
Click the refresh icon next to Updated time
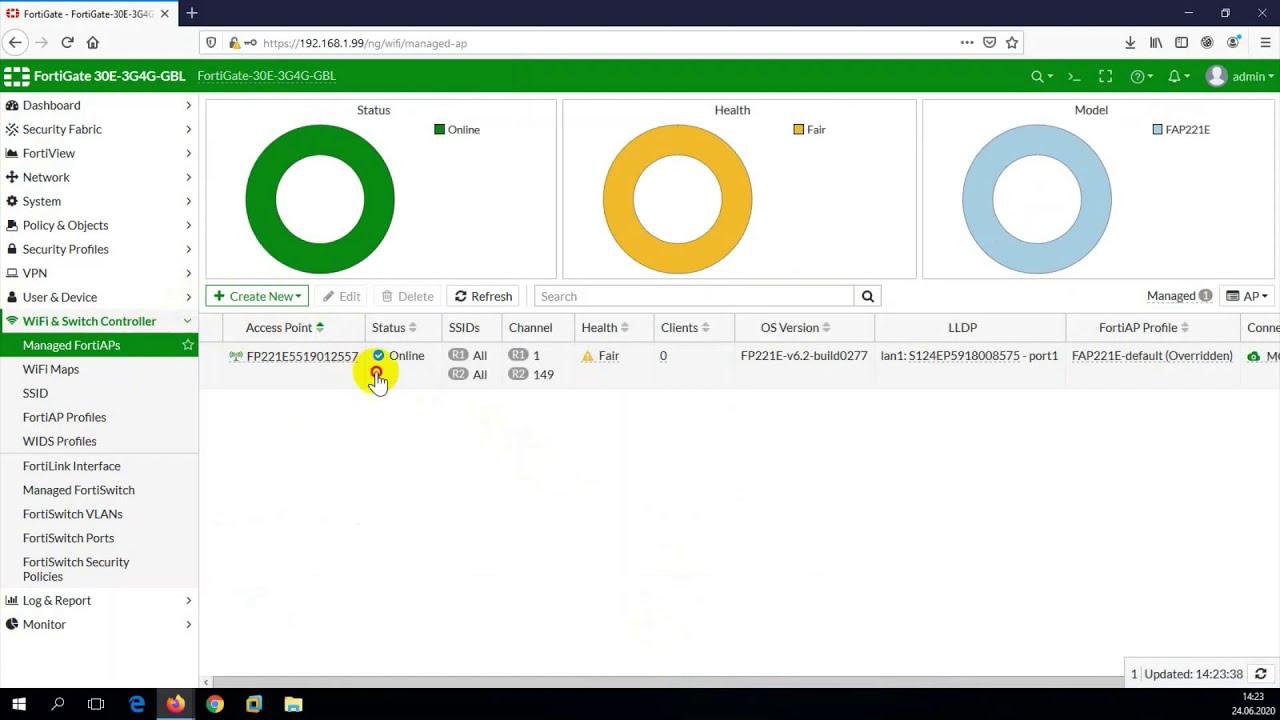[x=1260, y=674]
